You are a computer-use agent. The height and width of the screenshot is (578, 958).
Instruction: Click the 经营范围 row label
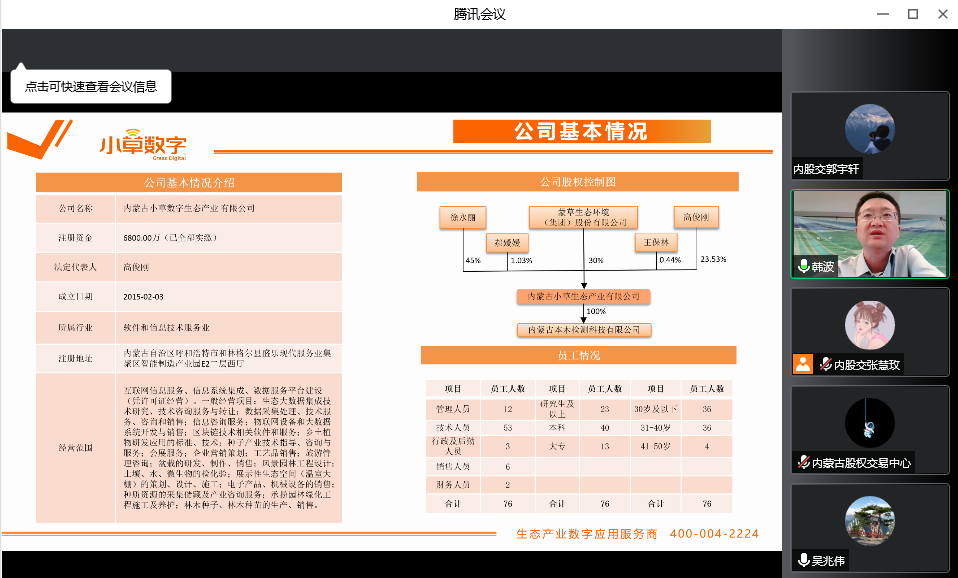click(x=75, y=448)
